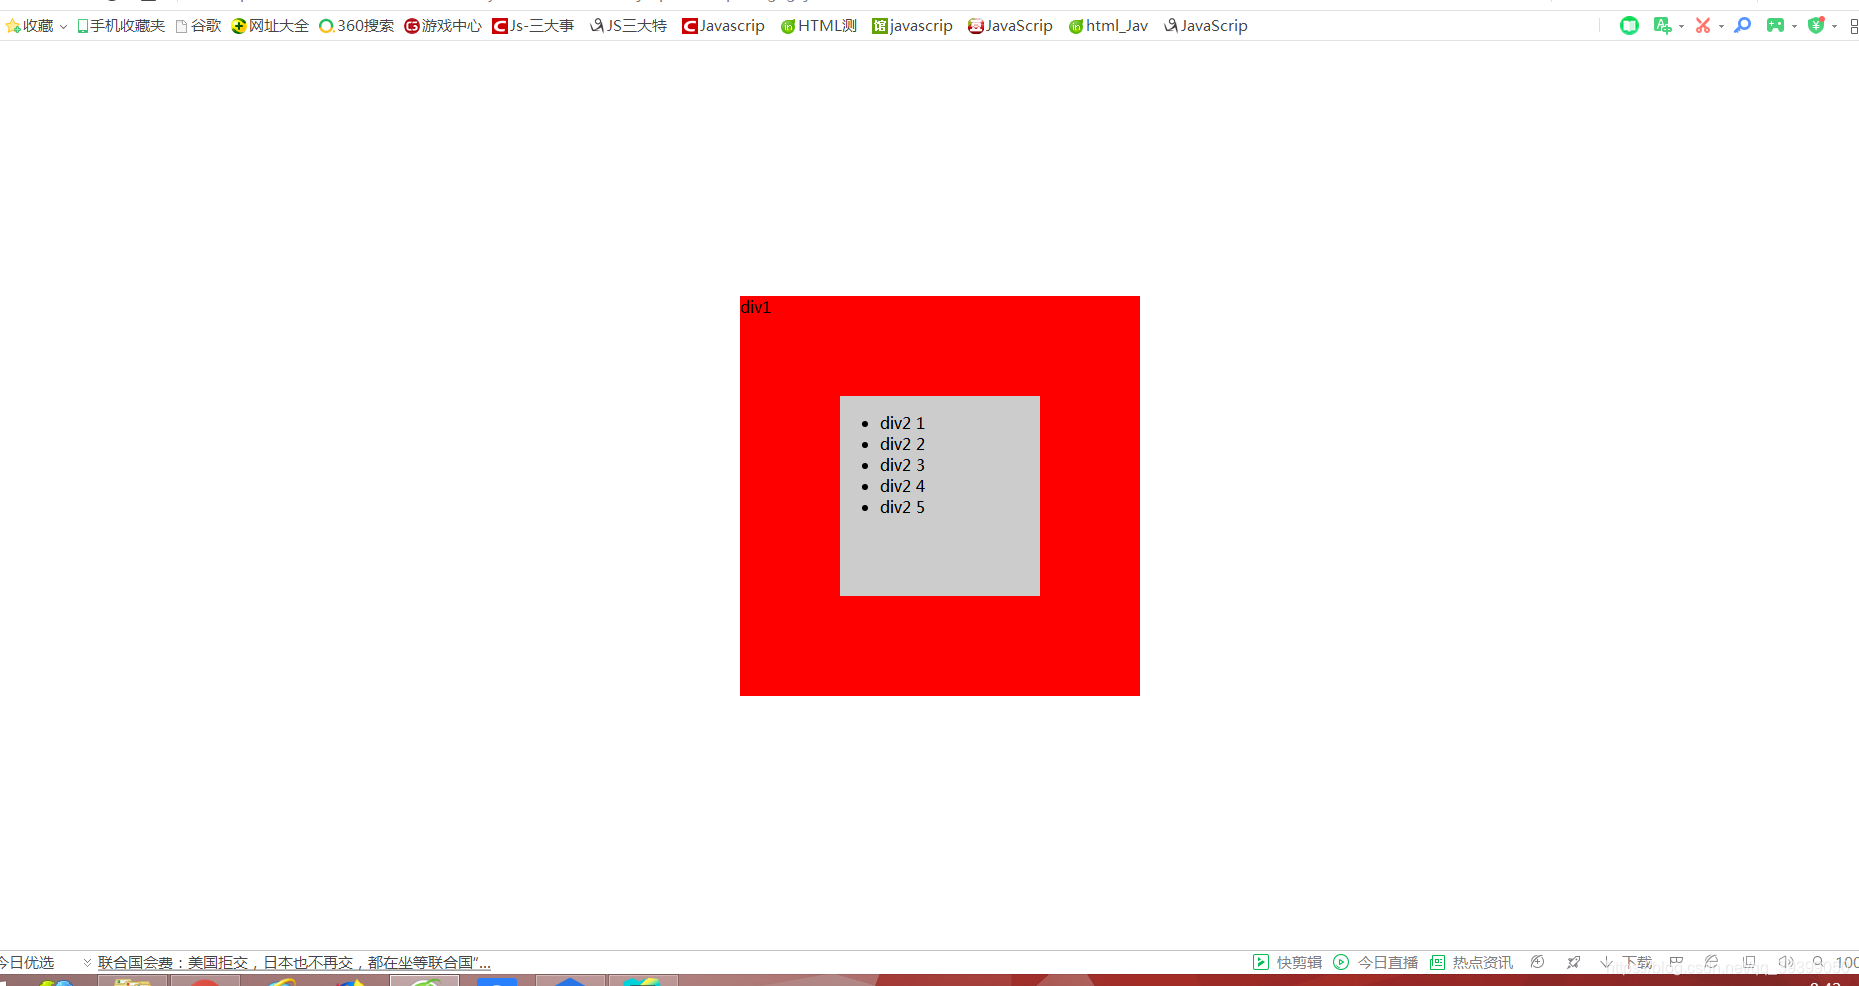The height and width of the screenshot is (986, 1859).
Task: Expand the yen shield dropdown arrow
Action: point(1834,27)
